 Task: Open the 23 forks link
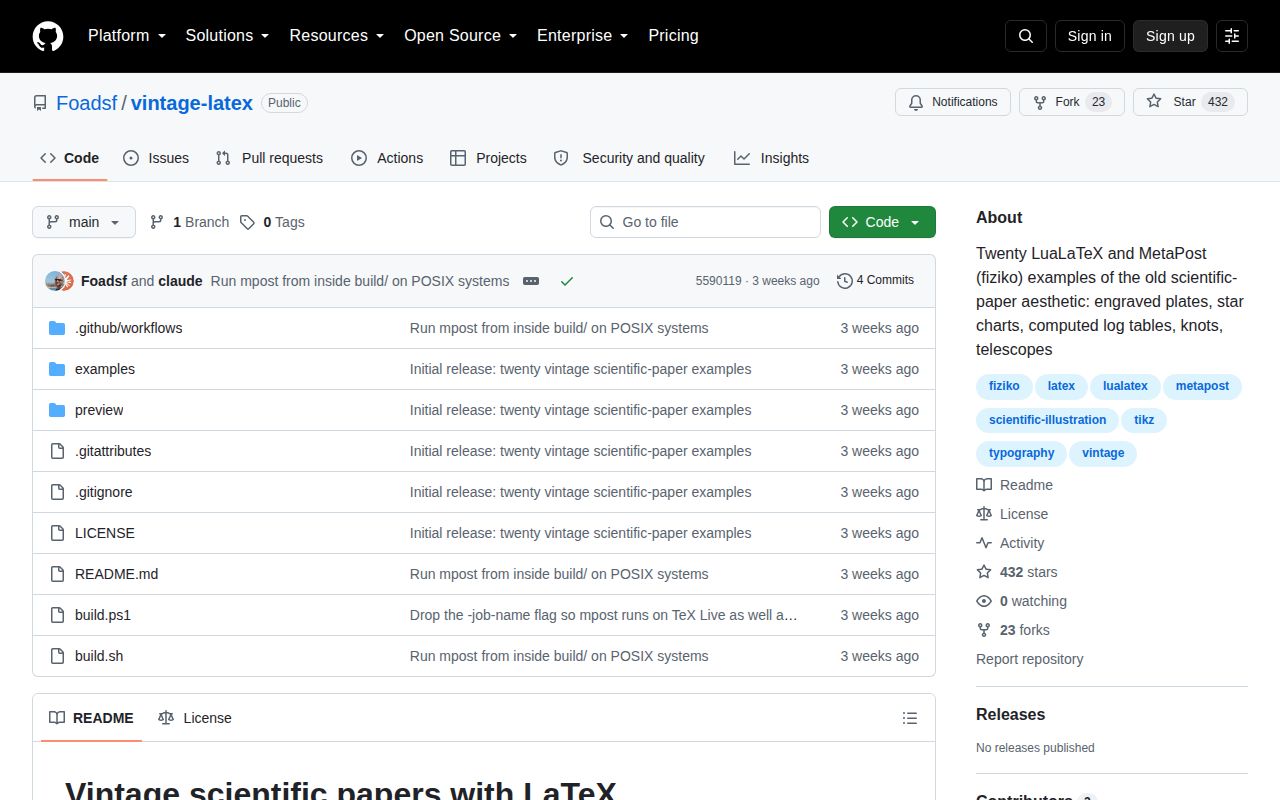[1013, 630]
